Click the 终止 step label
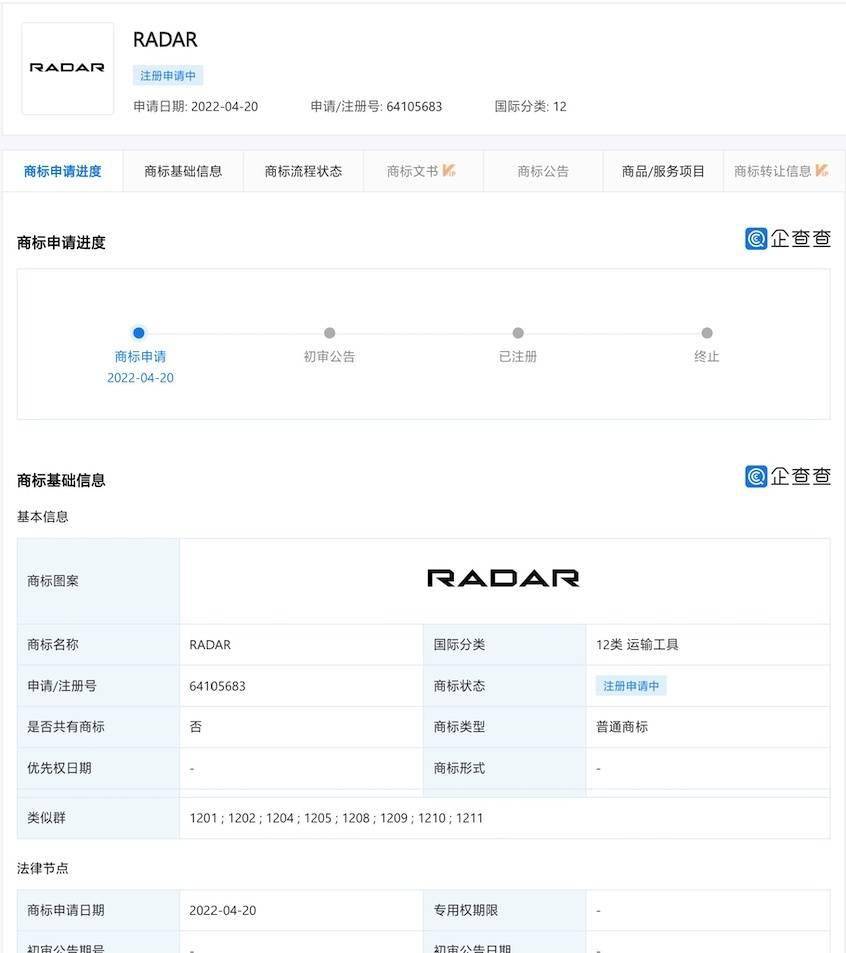This screenshot has width=846, height=953. [x=707, y=356]
